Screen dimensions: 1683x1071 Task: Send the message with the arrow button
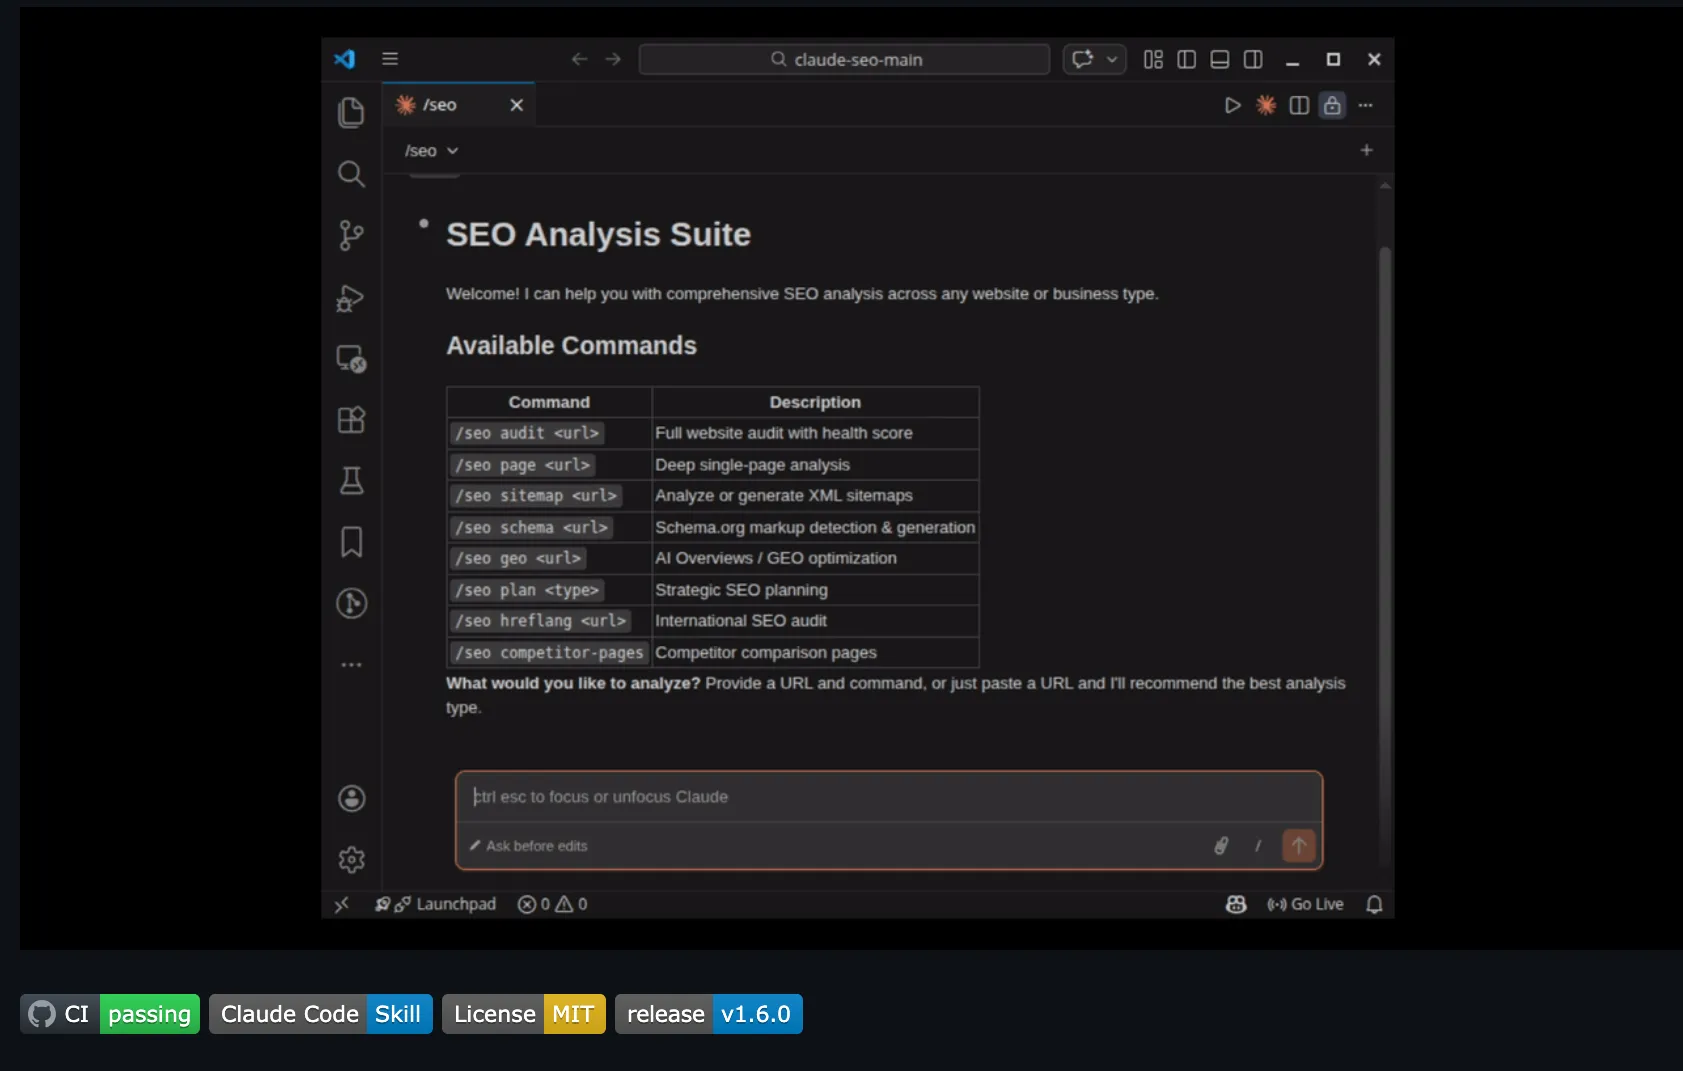[1298, 846]
